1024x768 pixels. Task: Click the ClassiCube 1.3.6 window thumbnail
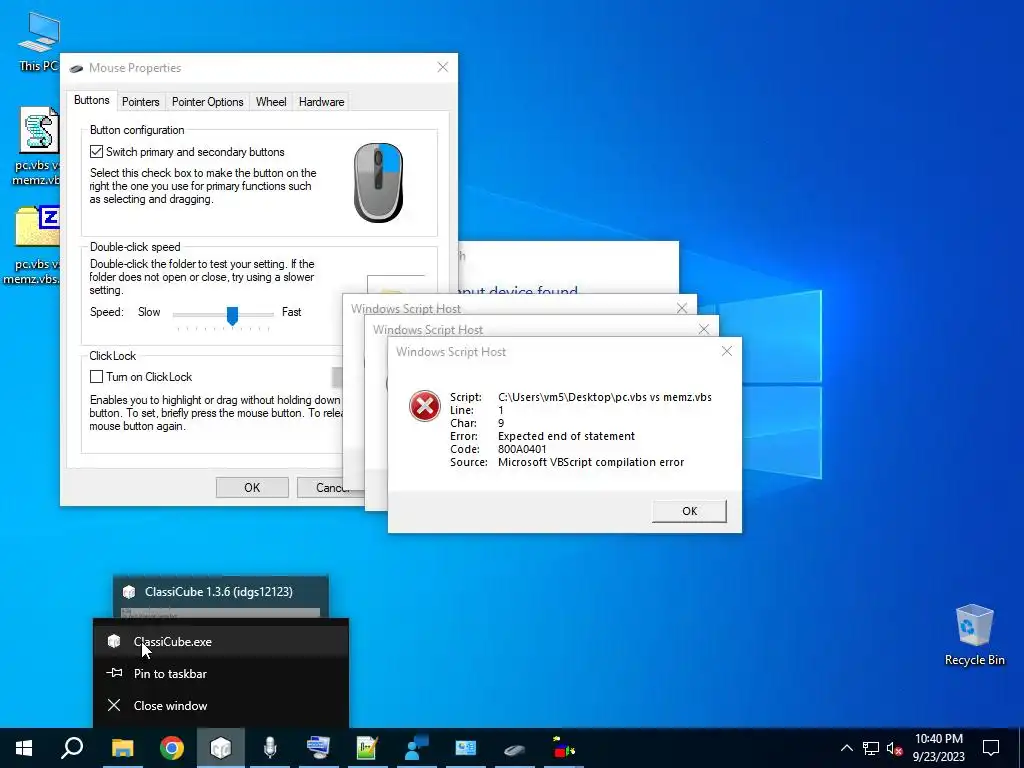coord(221,597)
